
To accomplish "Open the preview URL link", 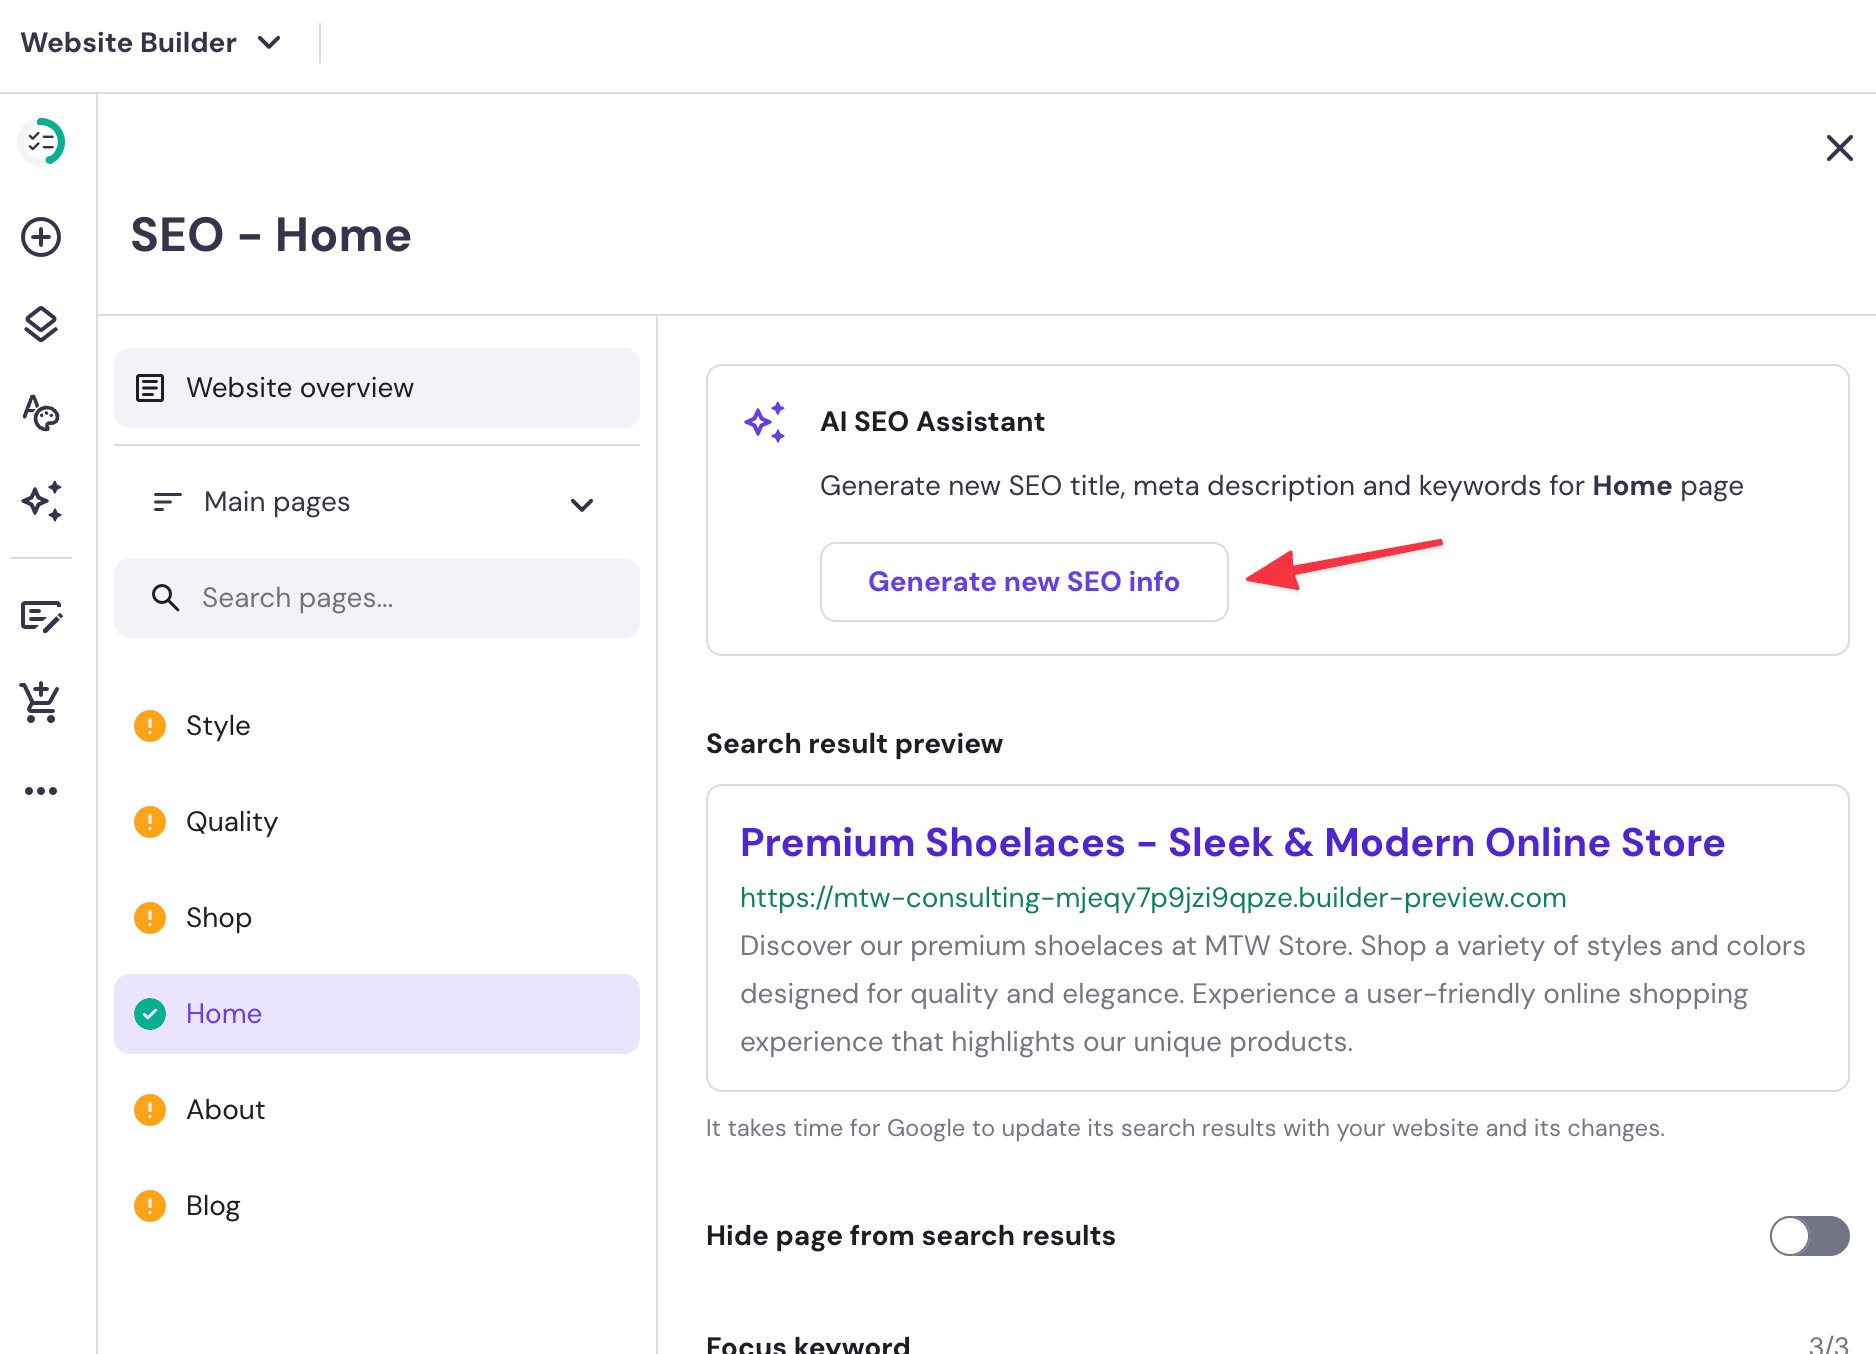I will (x=1152, y=897).
